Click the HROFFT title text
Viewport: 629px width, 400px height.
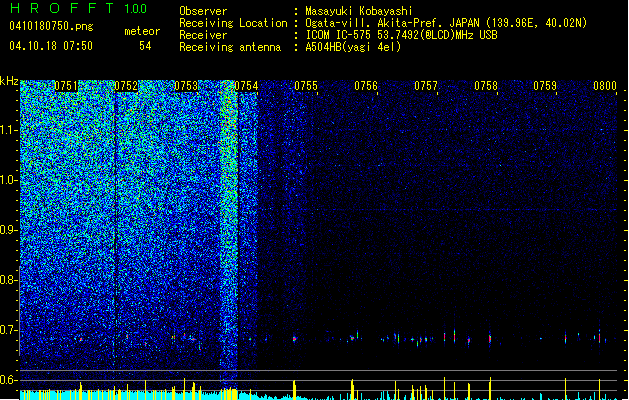(x=62, y=8)
